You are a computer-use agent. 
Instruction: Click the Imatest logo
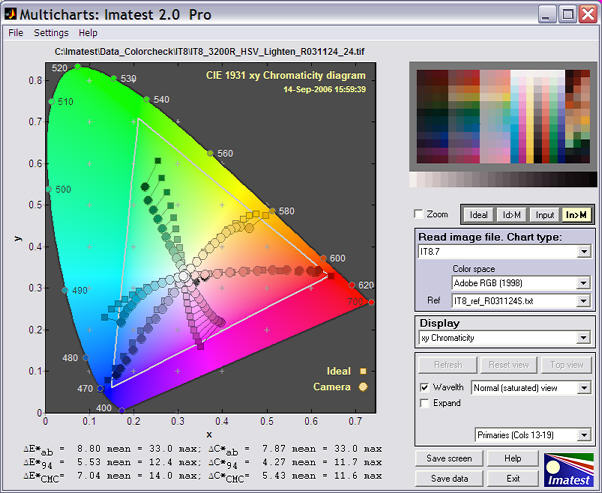569,470
